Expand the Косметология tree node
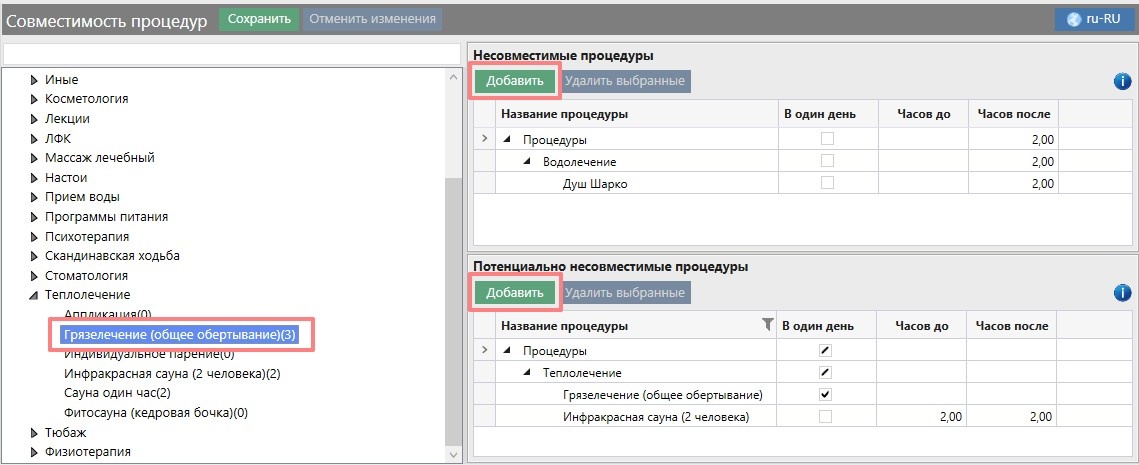The height and width of the screenshot is (465, 1139). coord(35,99)
